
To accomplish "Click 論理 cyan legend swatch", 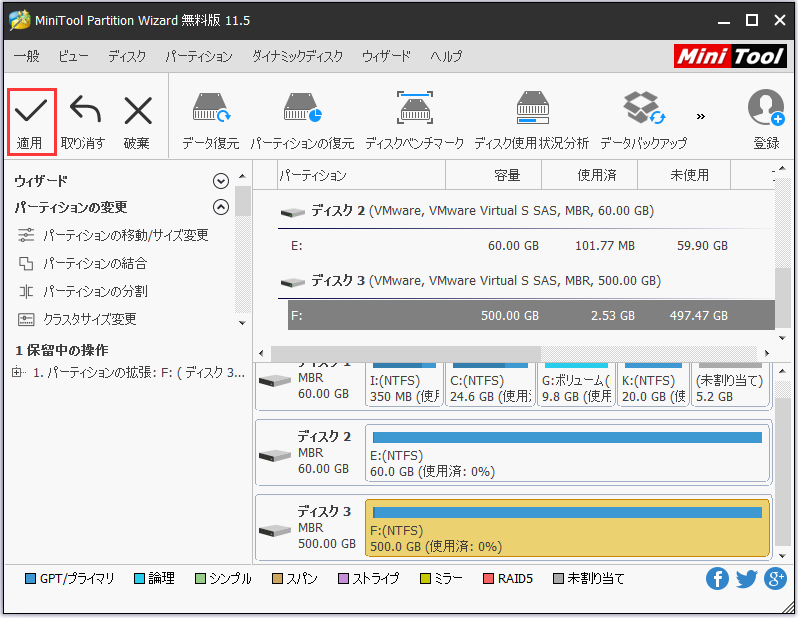I will 139,579.
